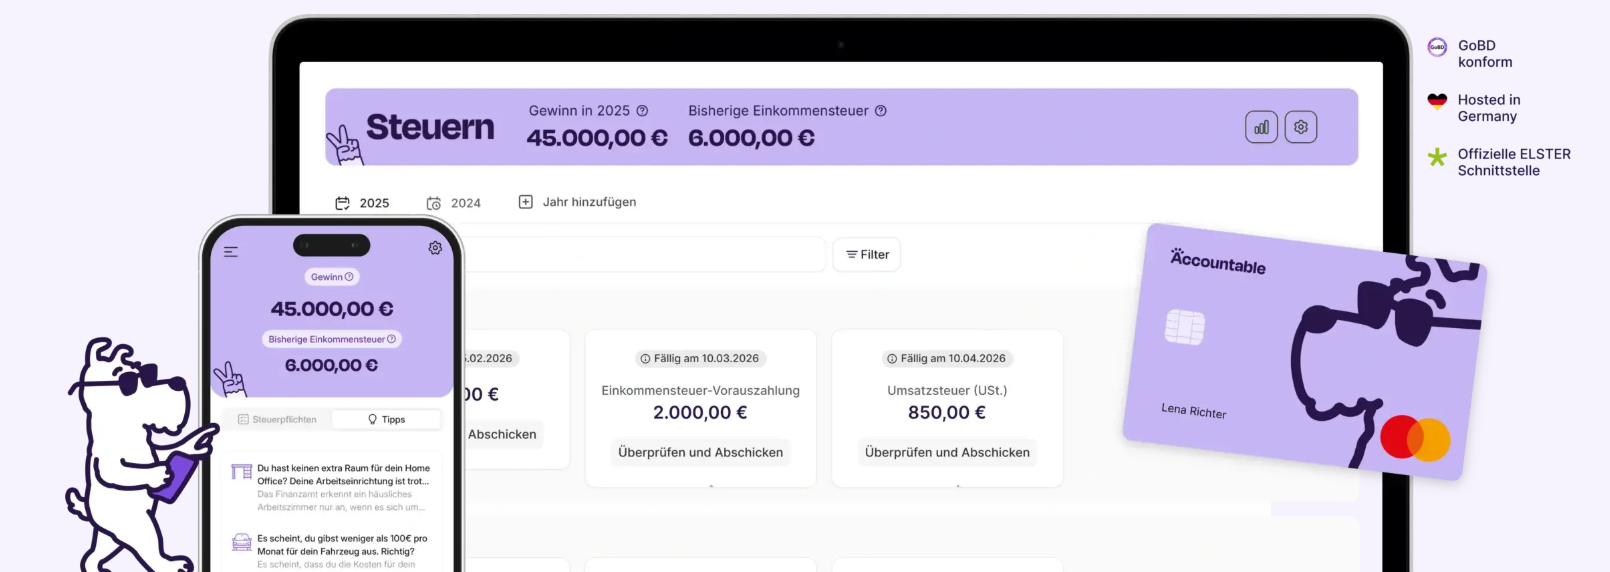Viewport: 1610px width, 572px height.
Task: Open the hamburger menu on the phone
Action: (231, 252)
